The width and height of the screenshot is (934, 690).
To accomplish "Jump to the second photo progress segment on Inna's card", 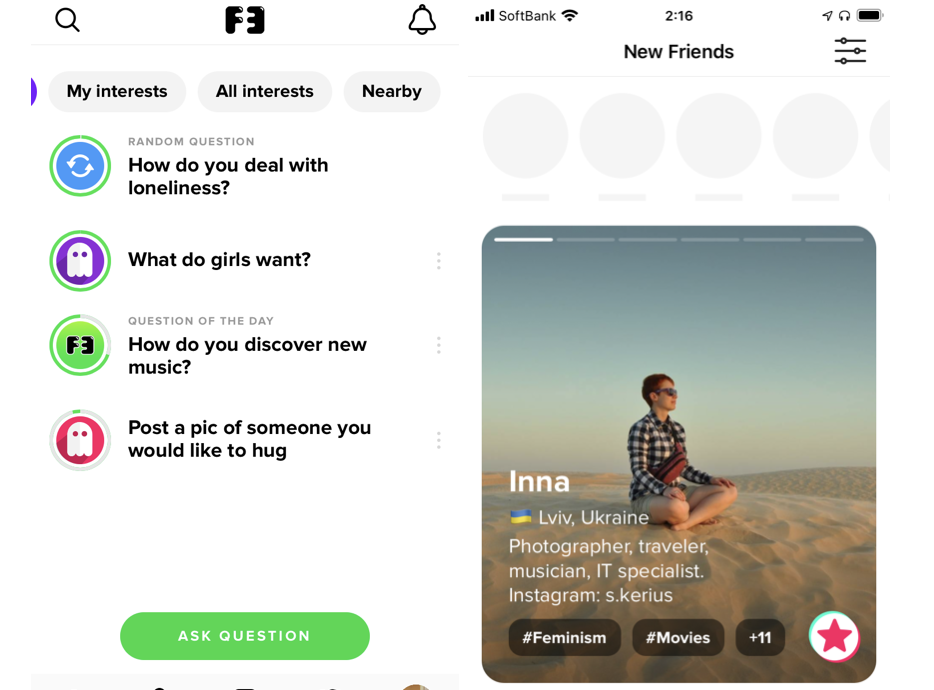I will click(x=586, y=240).
